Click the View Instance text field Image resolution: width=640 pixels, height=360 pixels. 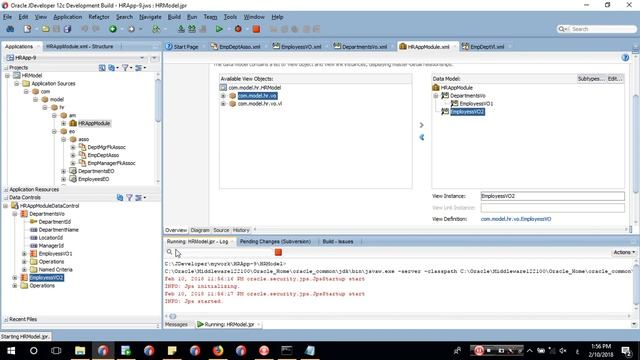(x=552, y=196)
